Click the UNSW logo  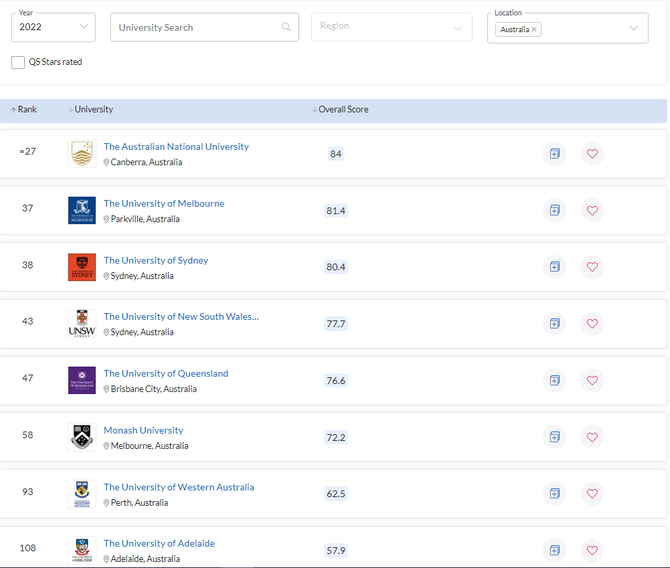click(x=82, y=324)
